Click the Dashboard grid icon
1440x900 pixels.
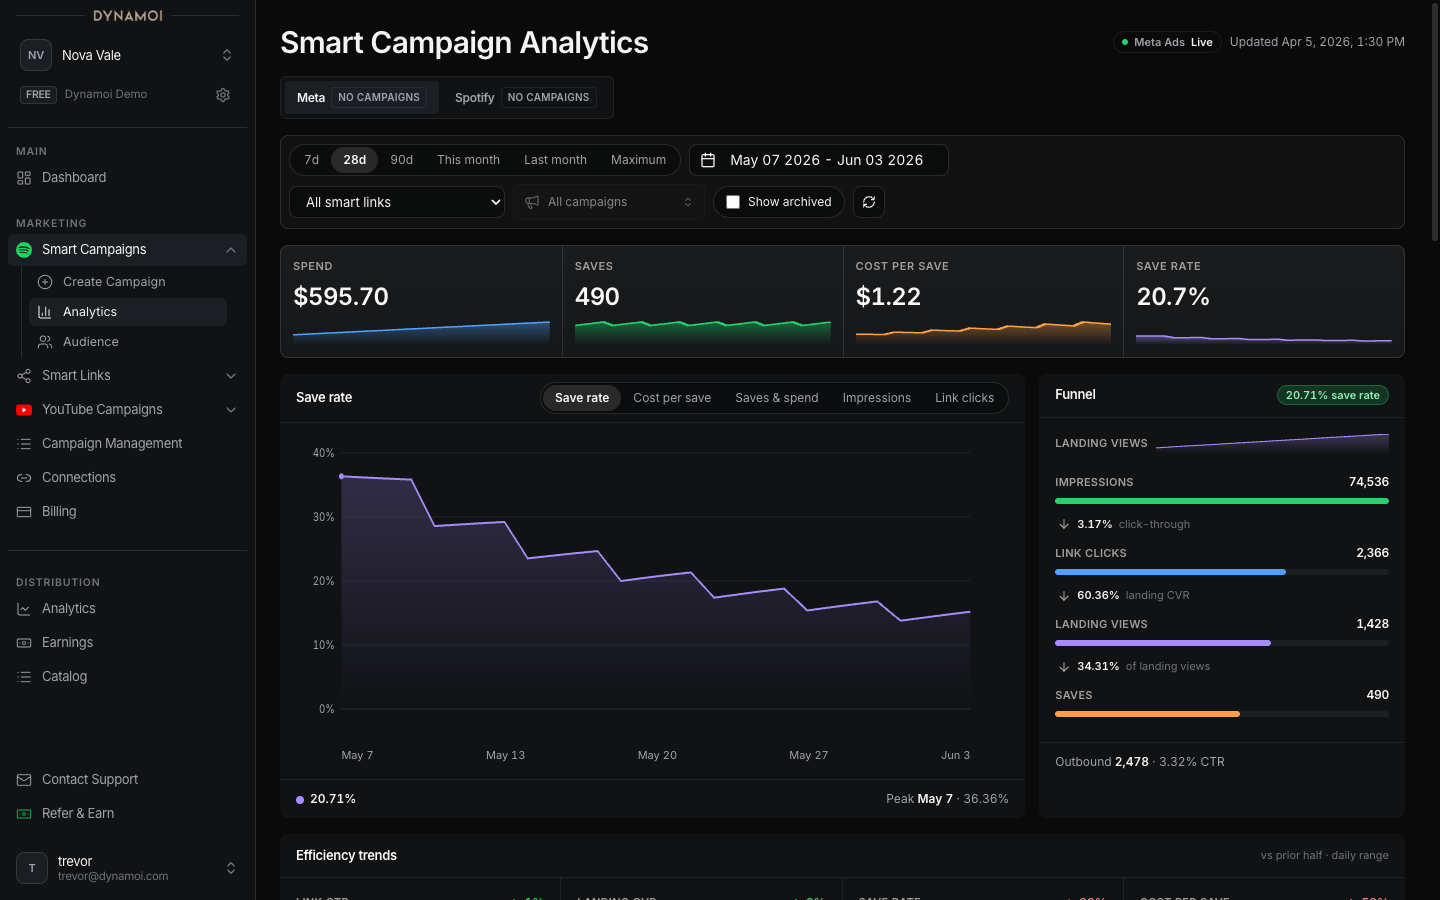point(24,178)
